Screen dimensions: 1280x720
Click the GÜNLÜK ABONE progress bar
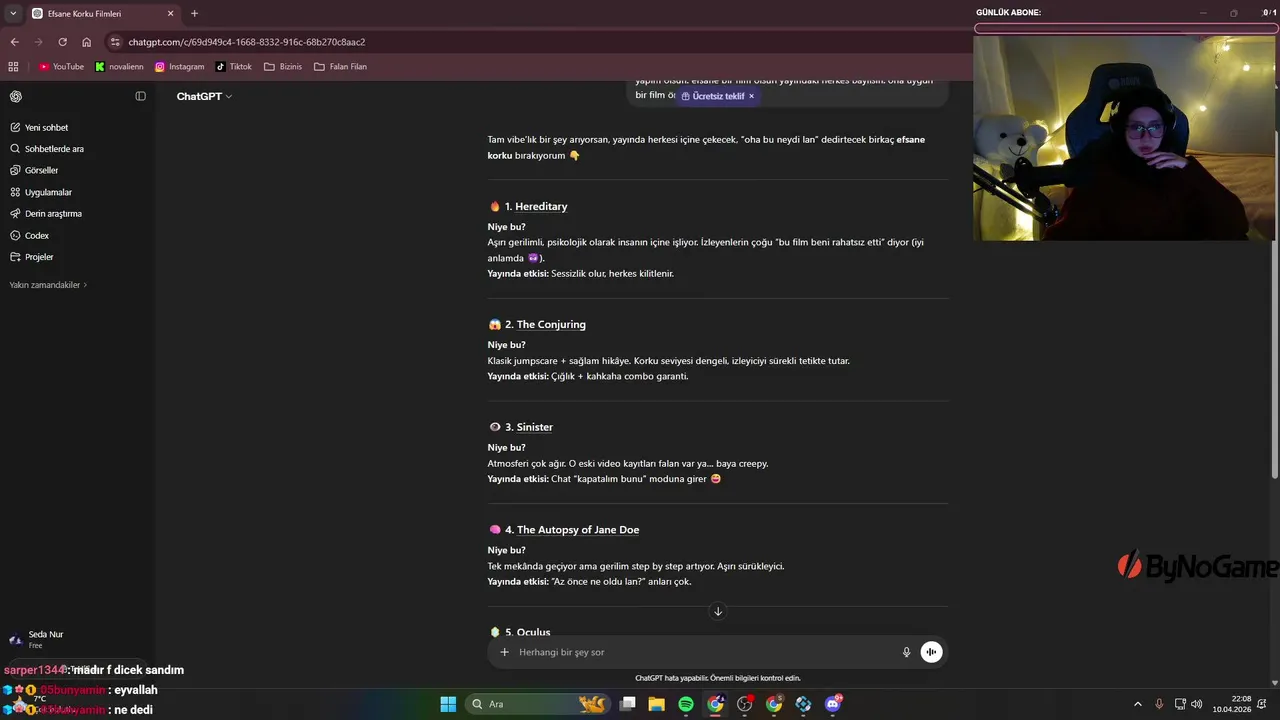(1126, 28)
